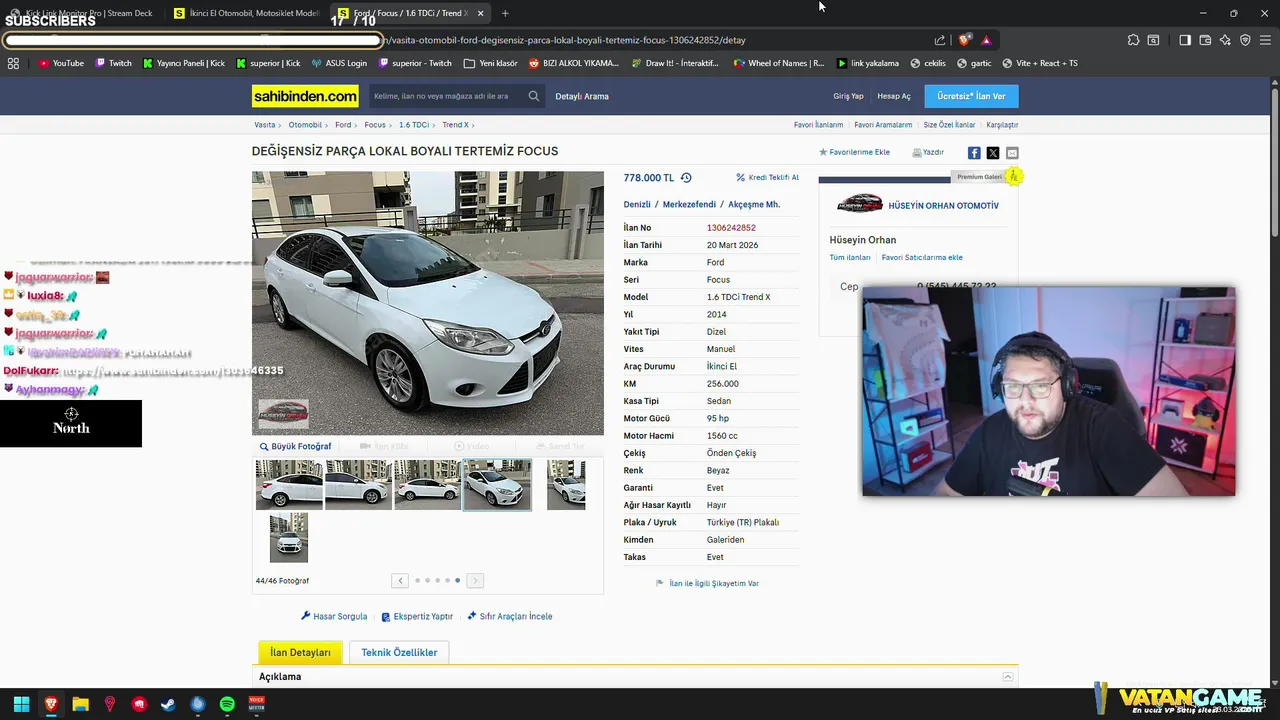Open File Explorer from taskbar
The width and height of the screenshot is (1280, 720).
click(x=80, y=704)
